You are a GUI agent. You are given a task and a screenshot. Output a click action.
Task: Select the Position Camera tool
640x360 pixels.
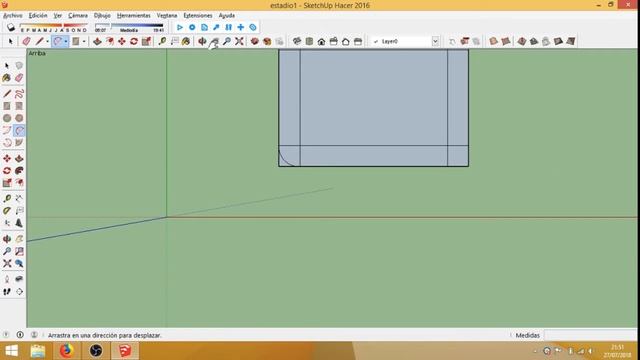(x=7, y=279)
